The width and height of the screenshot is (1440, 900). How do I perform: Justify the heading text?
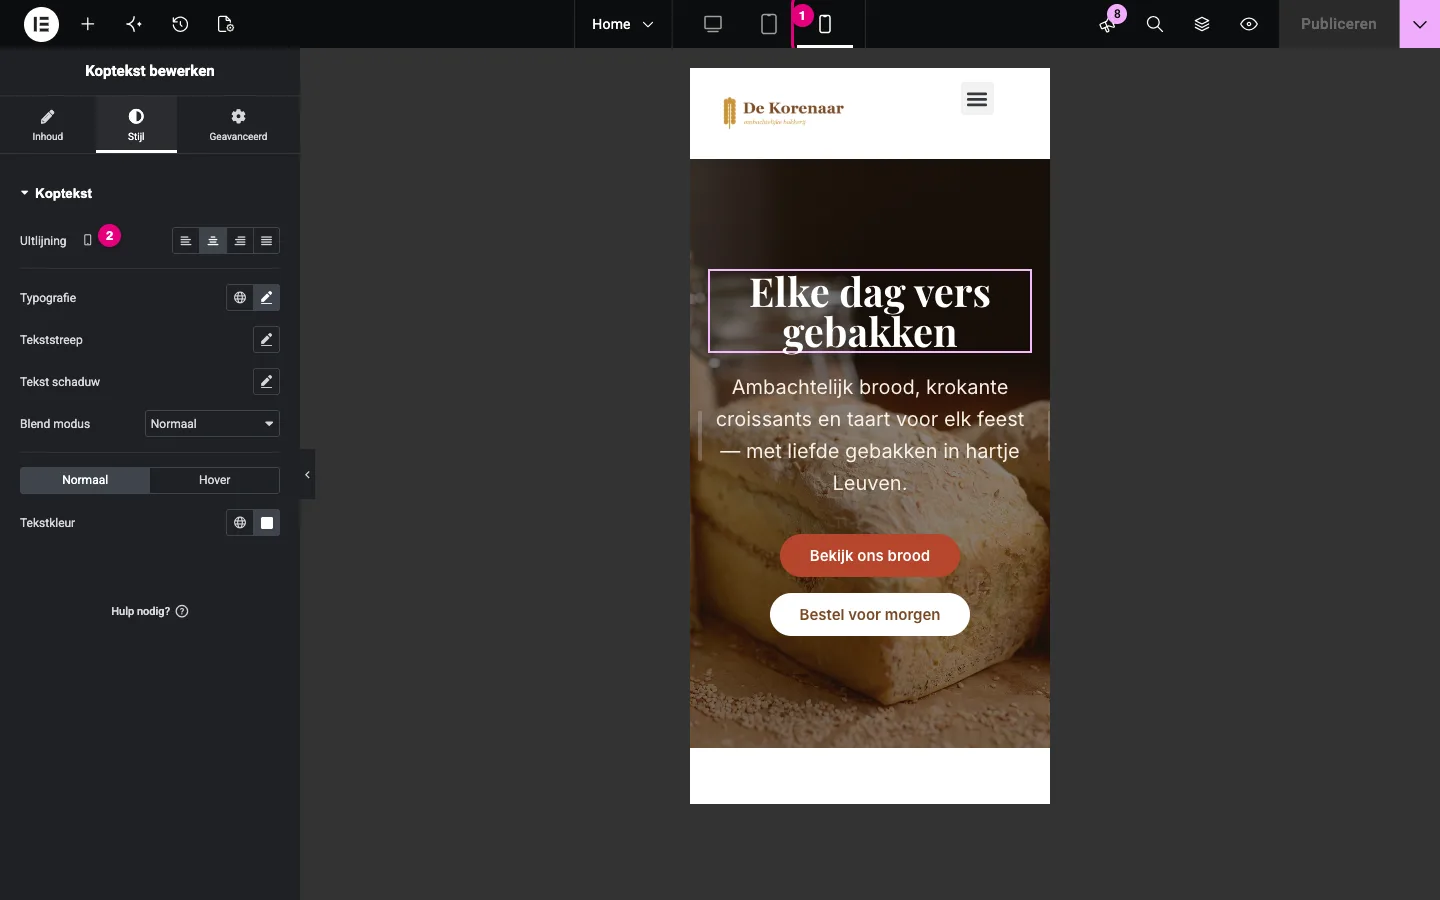[x=266, y=241]
